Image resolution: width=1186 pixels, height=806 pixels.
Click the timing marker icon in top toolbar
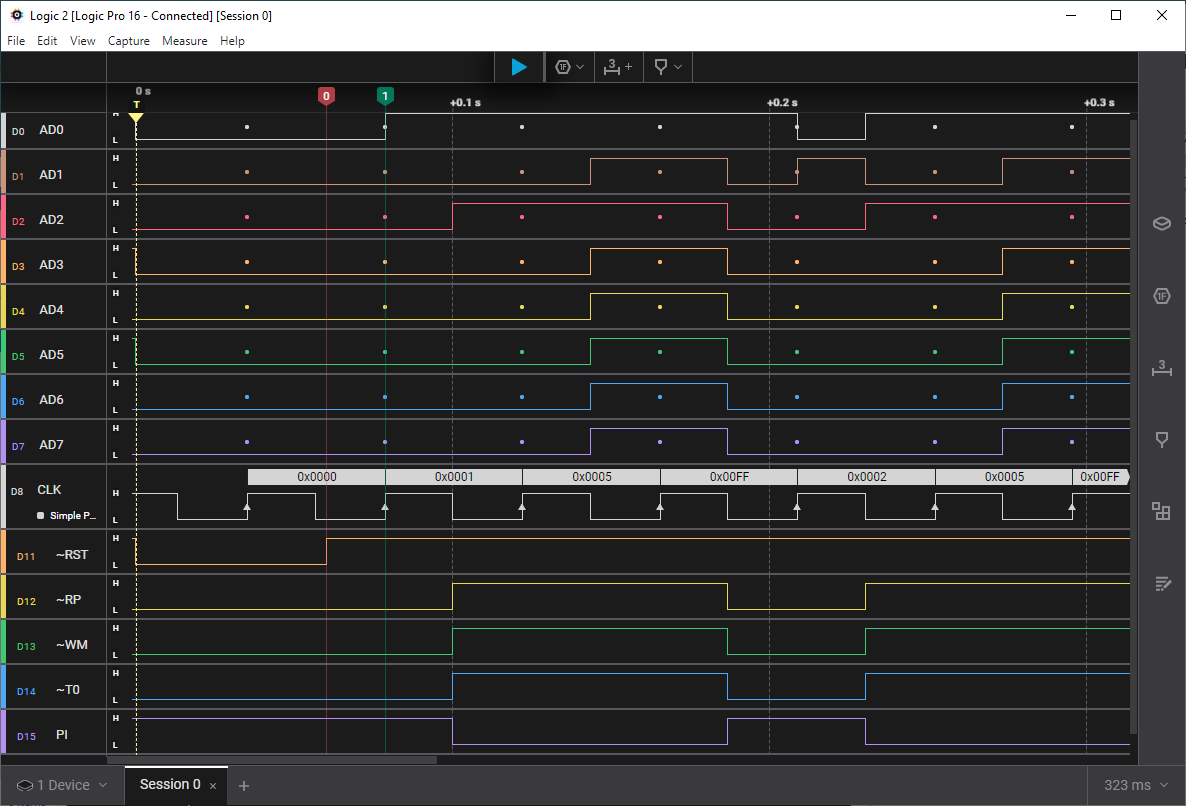(660, 67)
